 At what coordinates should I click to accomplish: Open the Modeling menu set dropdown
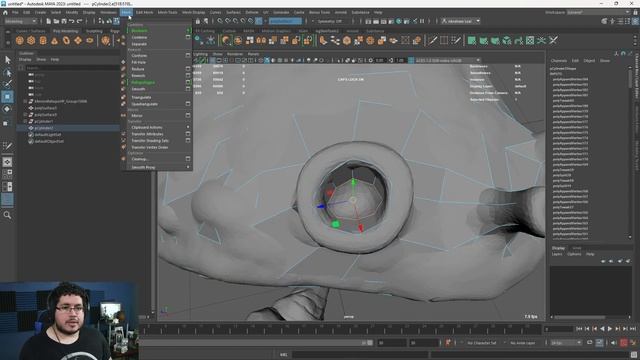[x=20, y=21]
